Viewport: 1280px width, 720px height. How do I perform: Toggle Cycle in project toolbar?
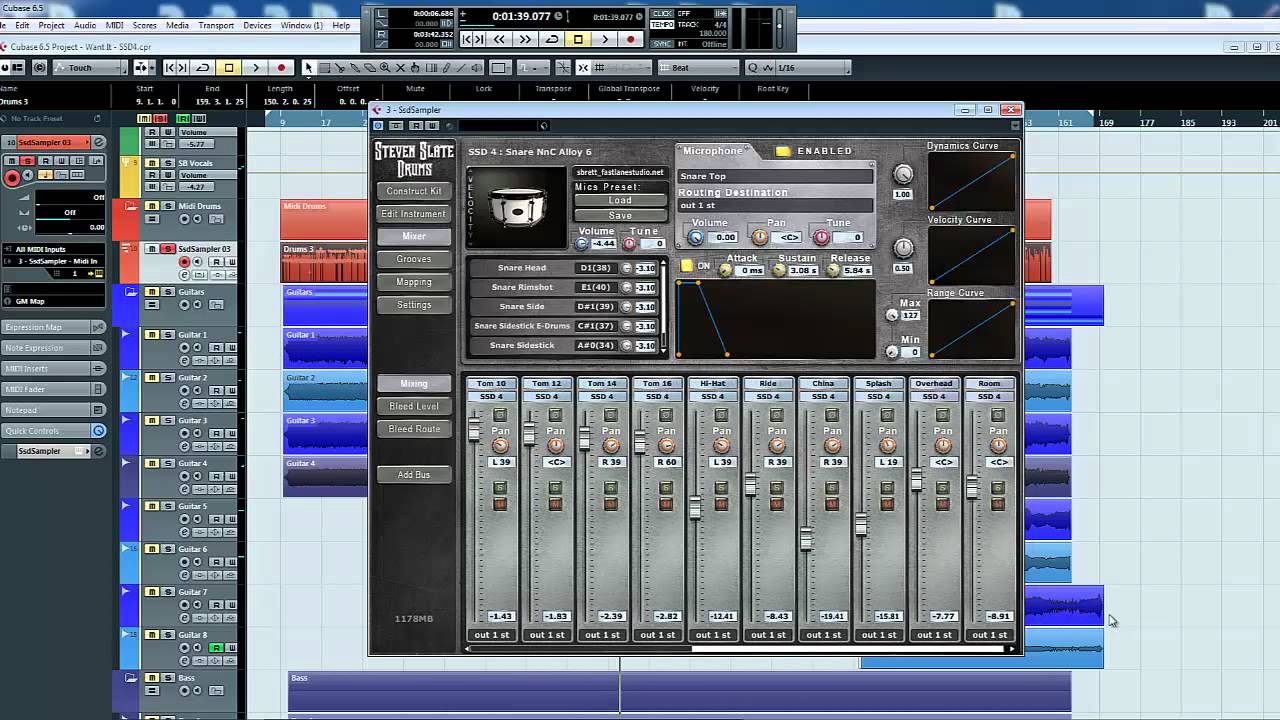coord(203,68)
